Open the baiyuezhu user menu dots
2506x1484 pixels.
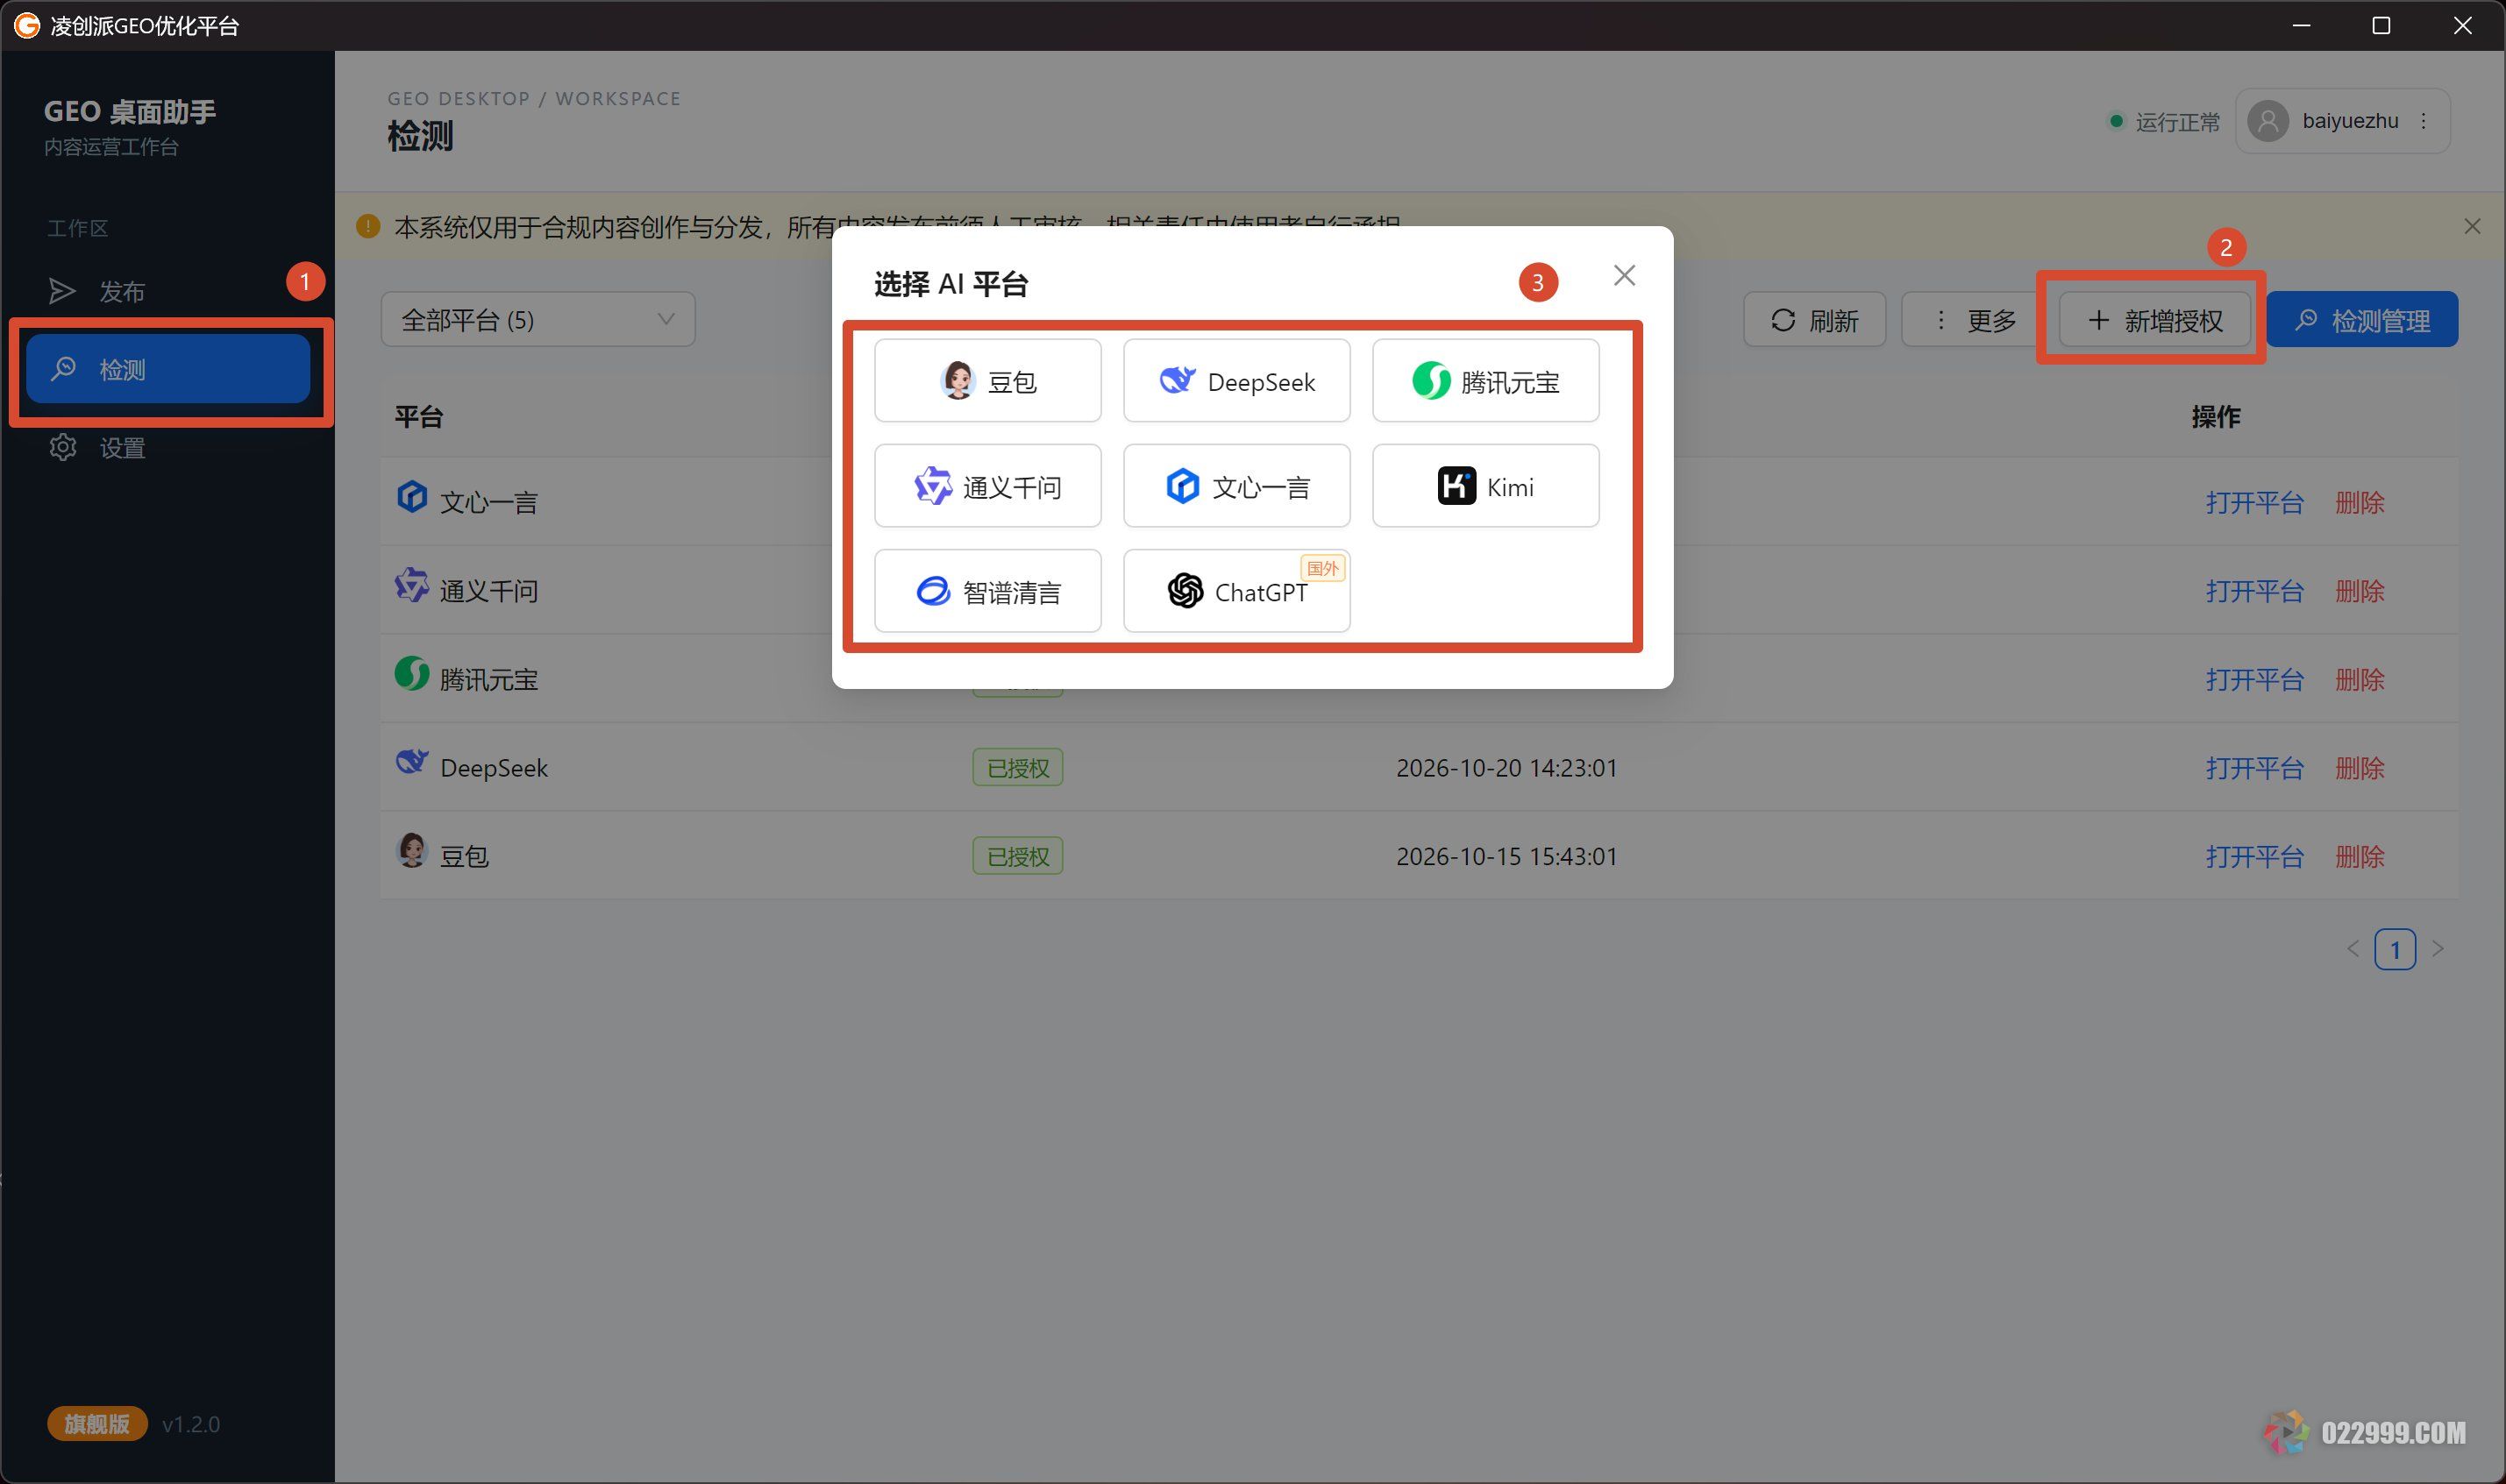tap(2423, 121)
